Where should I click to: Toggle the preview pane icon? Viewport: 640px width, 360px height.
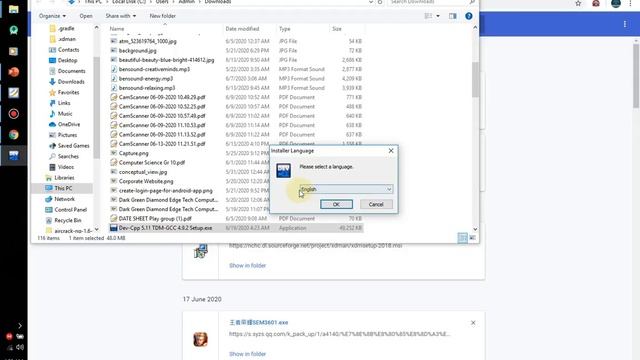pos(453,16)
